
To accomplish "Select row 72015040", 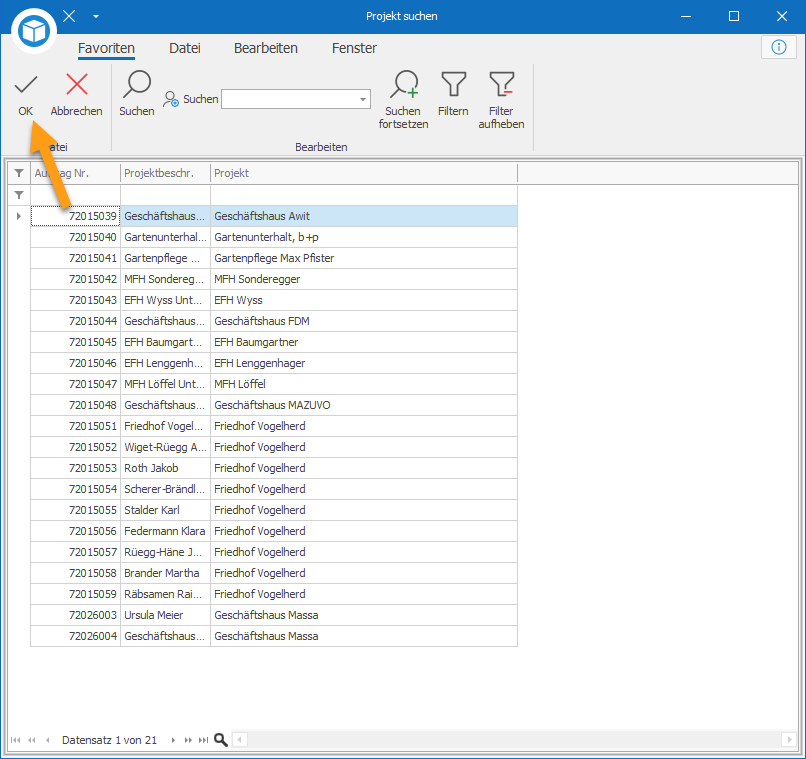I will (274, 237).
